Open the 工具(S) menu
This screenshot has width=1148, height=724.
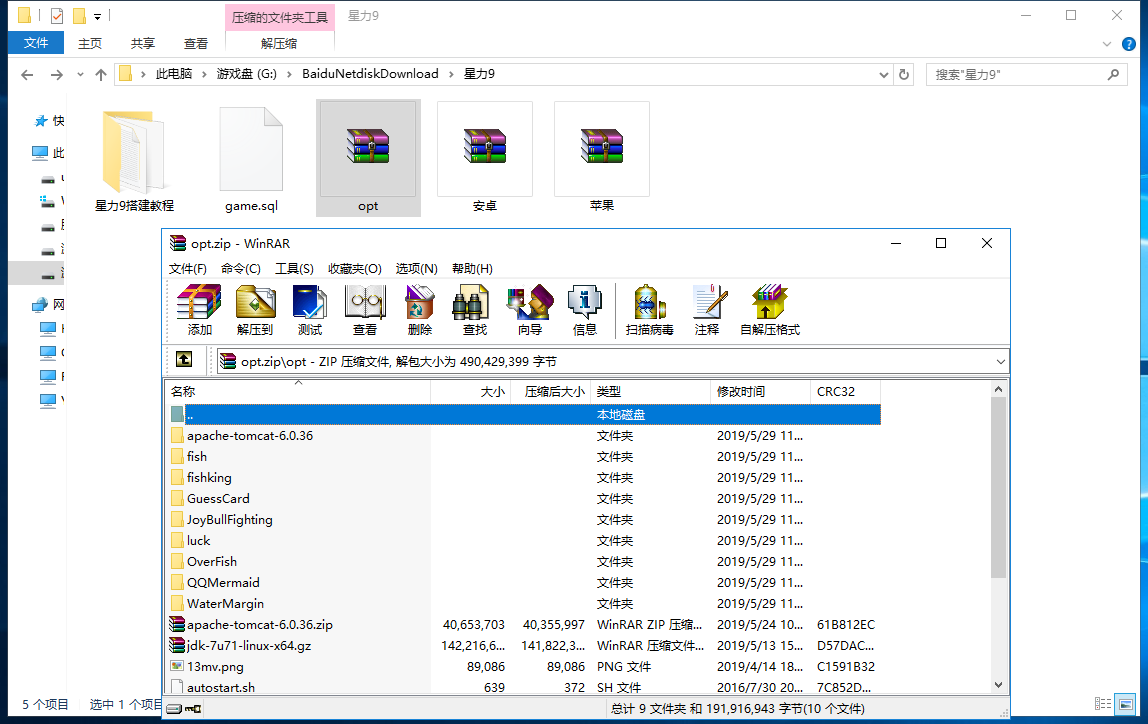point(294,269)
